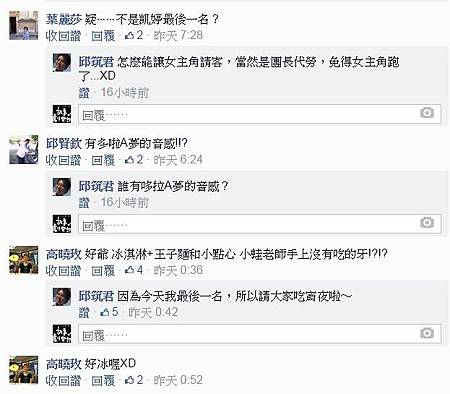View the 5 likes on 邱筑君's midnight snack reply
450x394 pixels.
(109, 312)
